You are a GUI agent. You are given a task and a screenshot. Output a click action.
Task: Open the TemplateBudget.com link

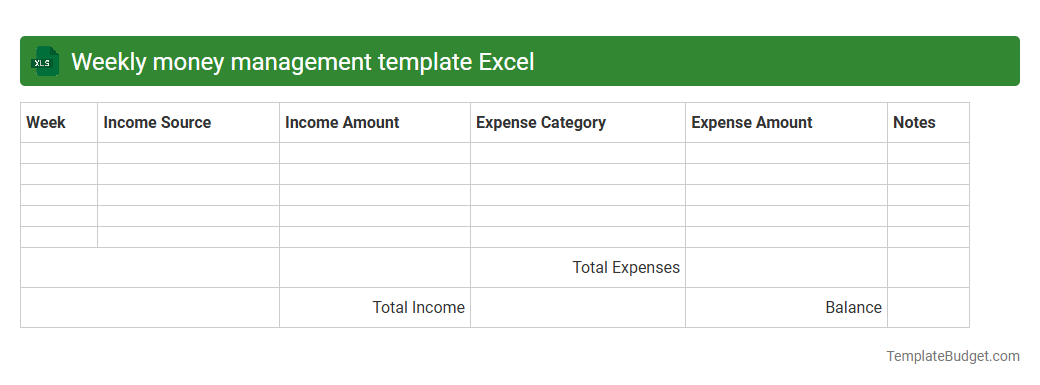click(952, 356)
